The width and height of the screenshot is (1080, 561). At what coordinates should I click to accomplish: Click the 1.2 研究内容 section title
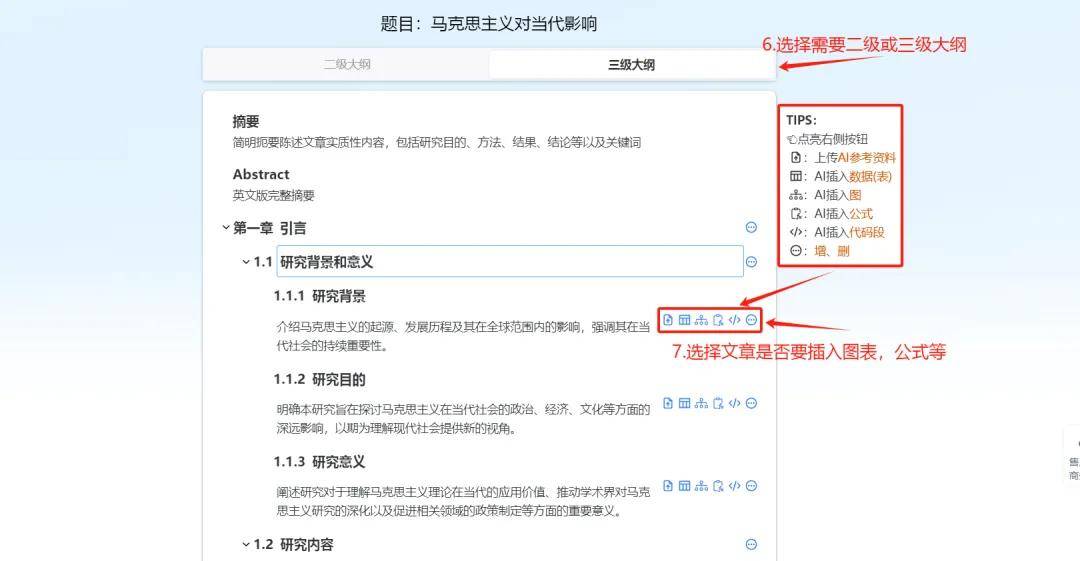click(293, 544)
